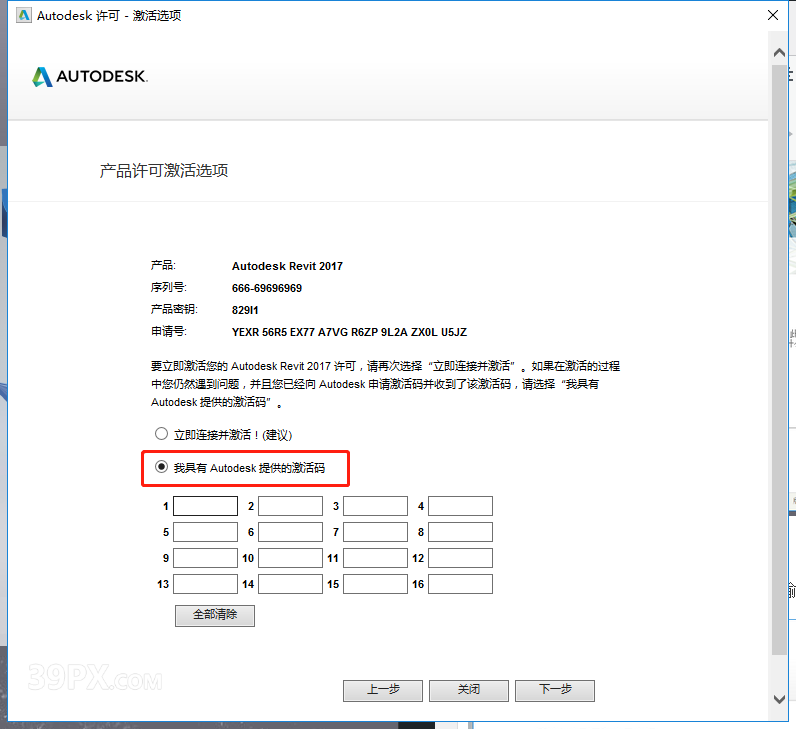Image resolution: width=796 pixels, height=729 pixels.
Task: Click activation code field 4
Action: point(460,506)
